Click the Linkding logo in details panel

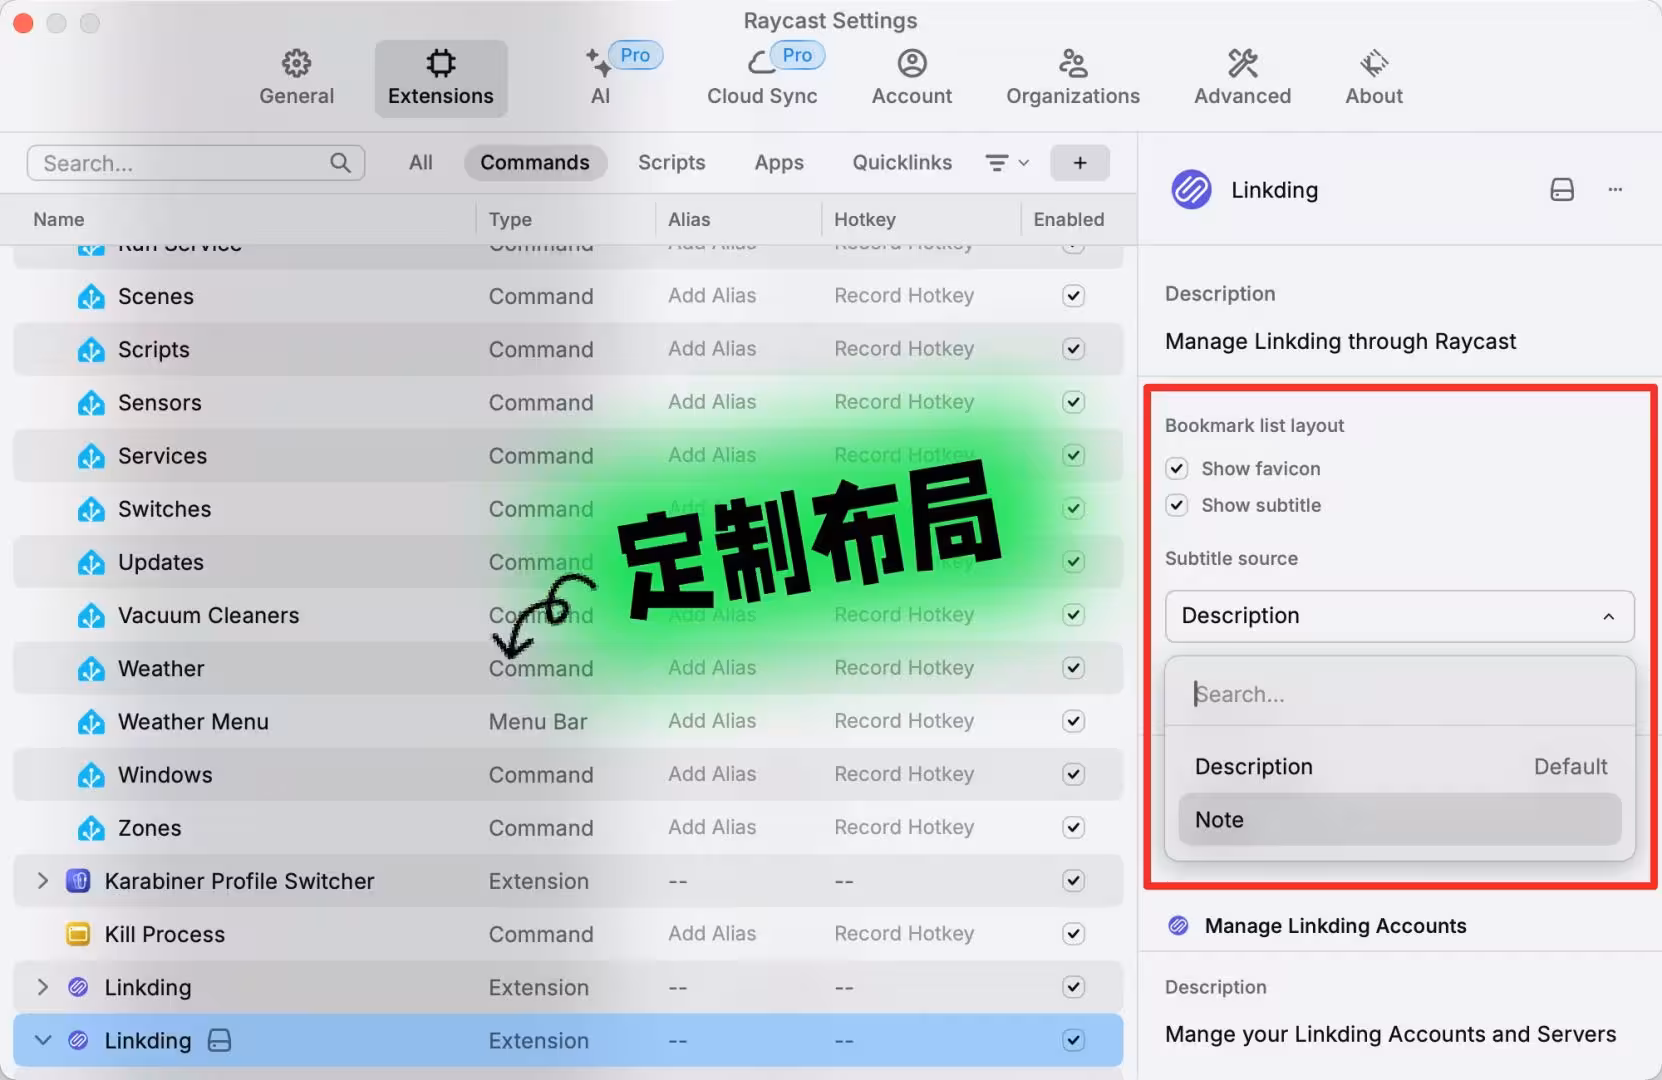click(x=1191, y=189)
